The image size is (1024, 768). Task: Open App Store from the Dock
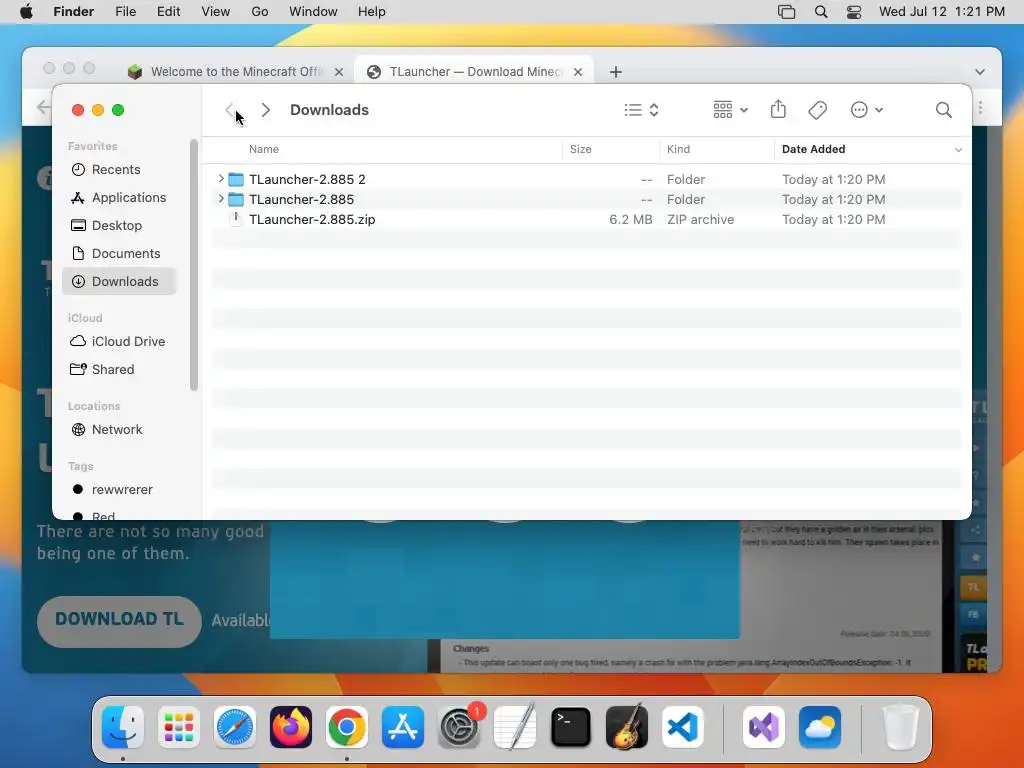(x=403, y=727)
